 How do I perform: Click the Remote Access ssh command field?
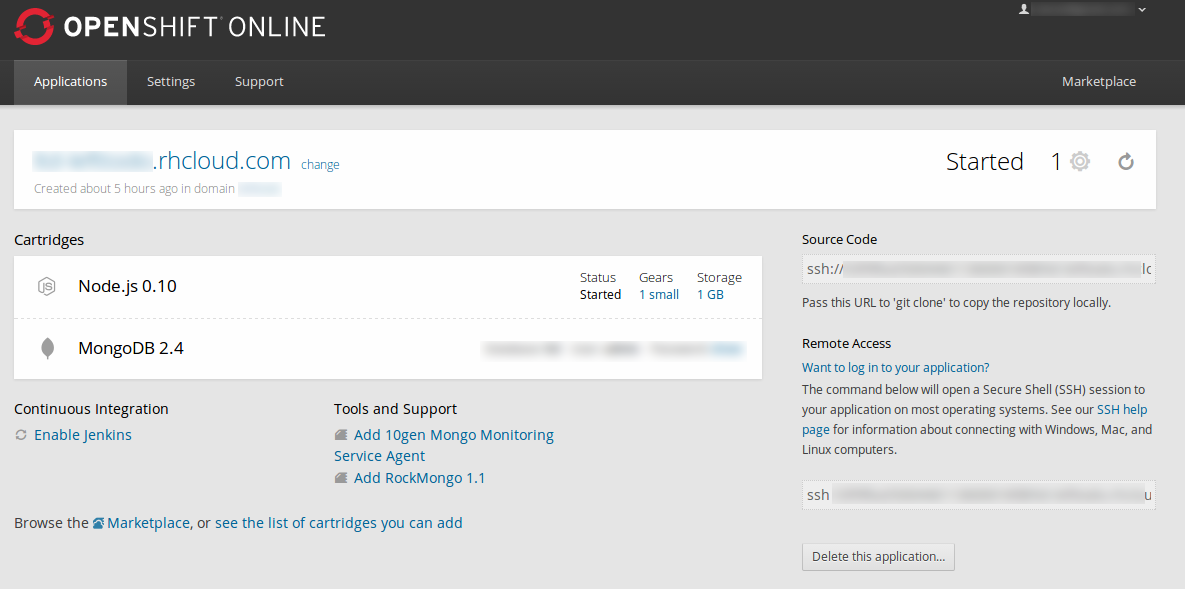(x=979, y=495)
